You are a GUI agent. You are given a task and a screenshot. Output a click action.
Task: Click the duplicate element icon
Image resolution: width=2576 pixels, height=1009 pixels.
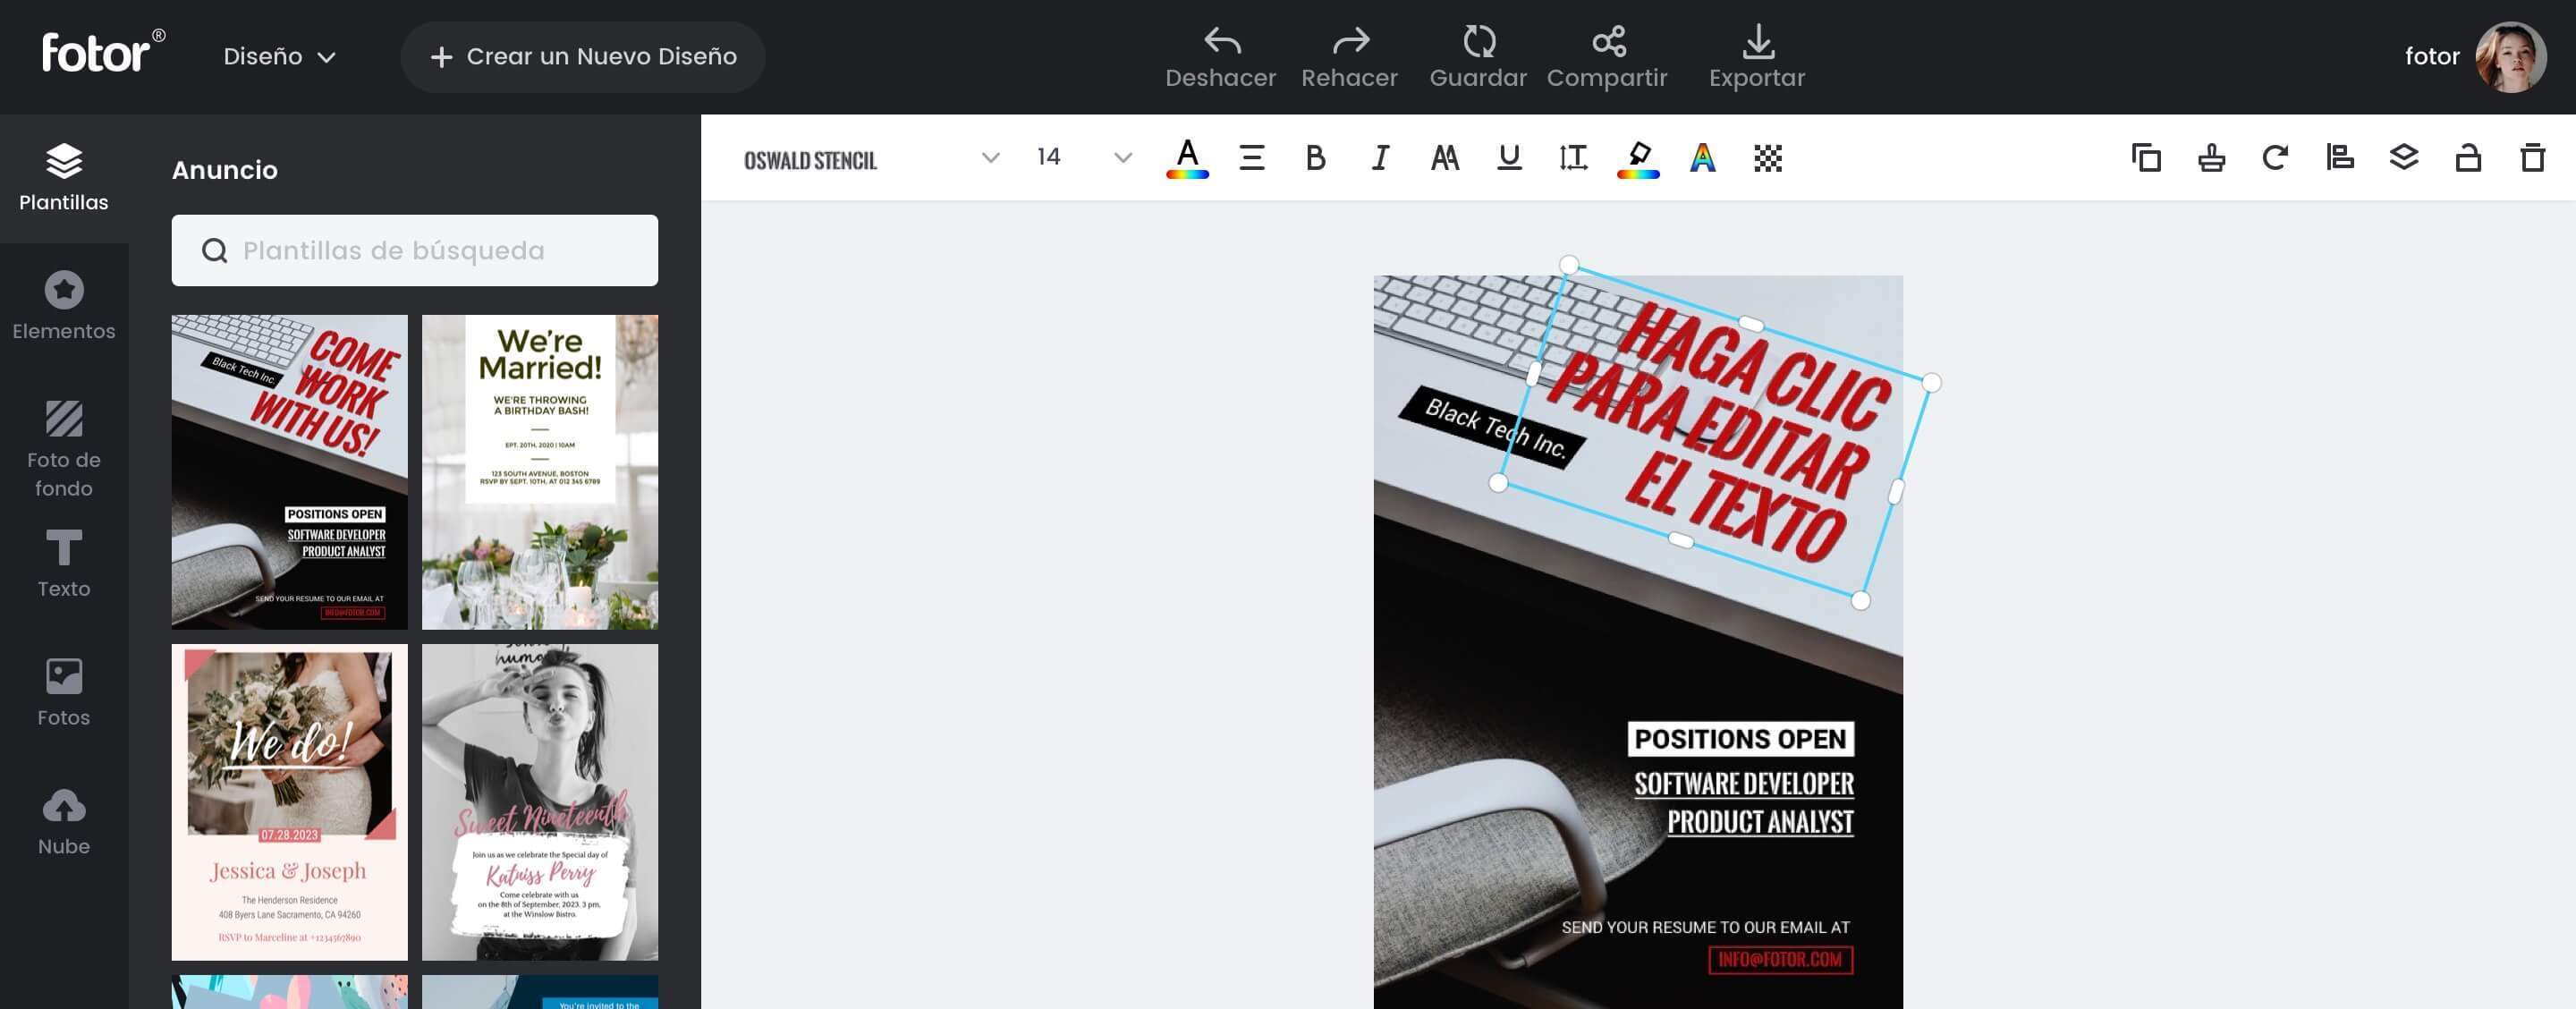2146,158
